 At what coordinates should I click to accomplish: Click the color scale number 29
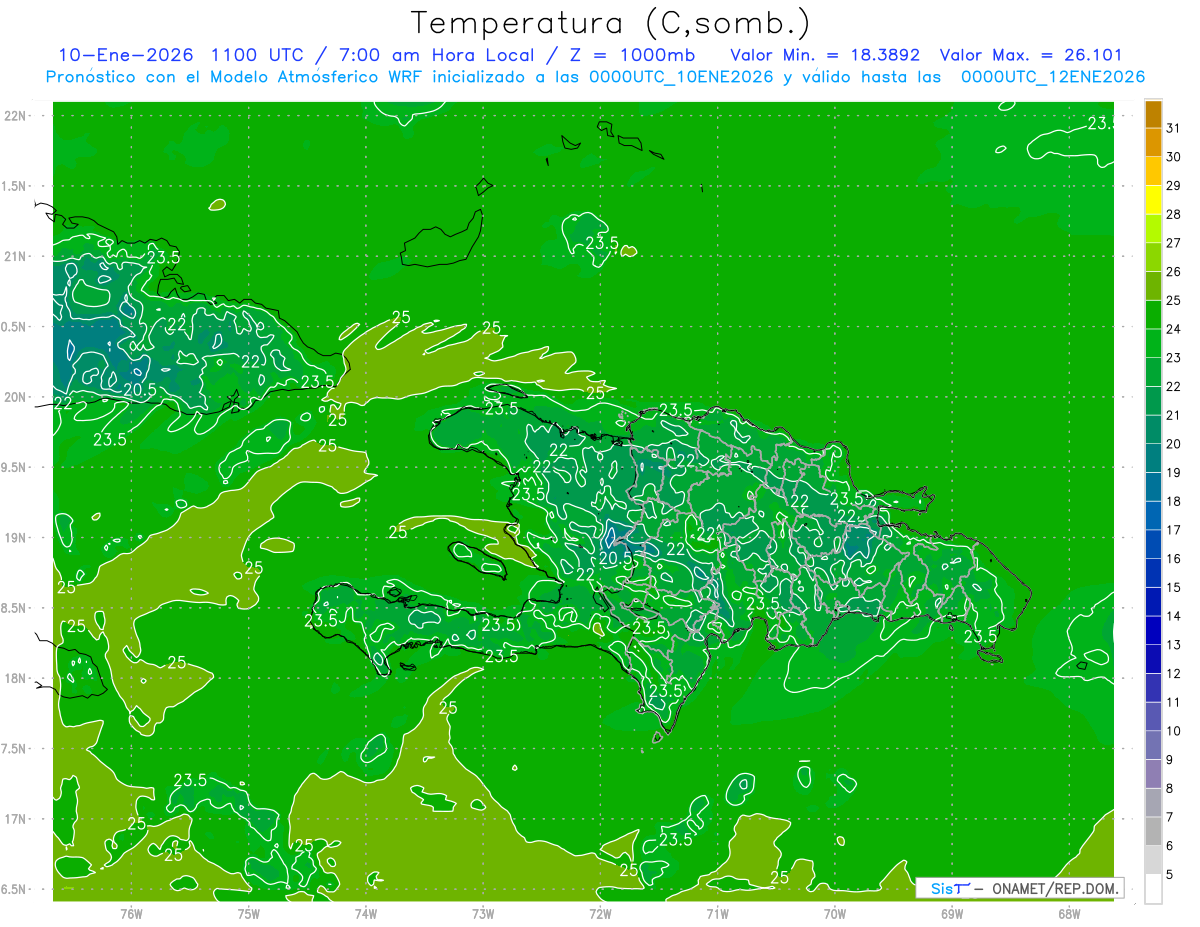(1174, 186)
